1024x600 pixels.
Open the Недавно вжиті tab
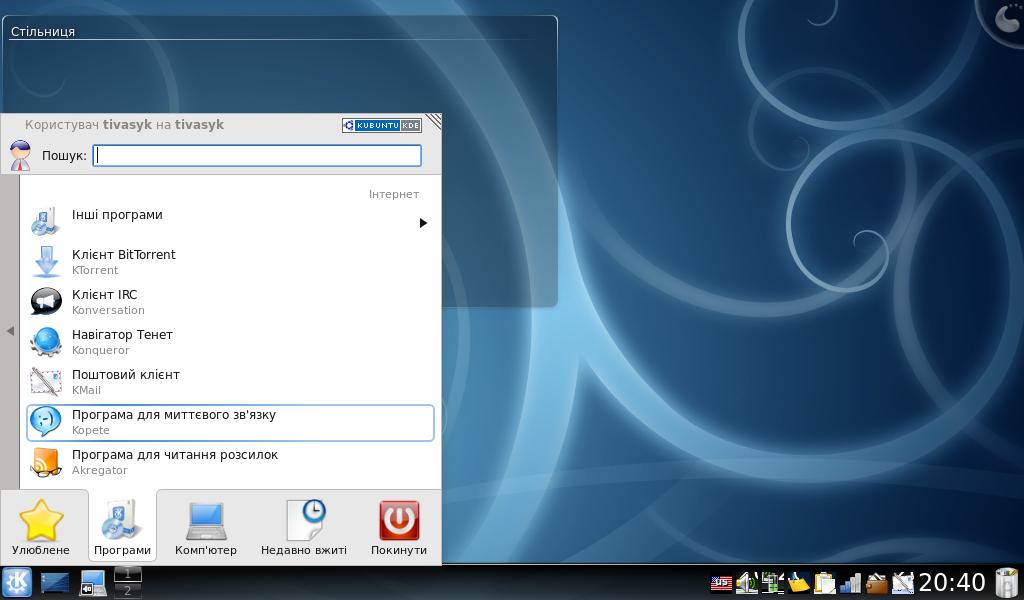click(x=304, y=526)
